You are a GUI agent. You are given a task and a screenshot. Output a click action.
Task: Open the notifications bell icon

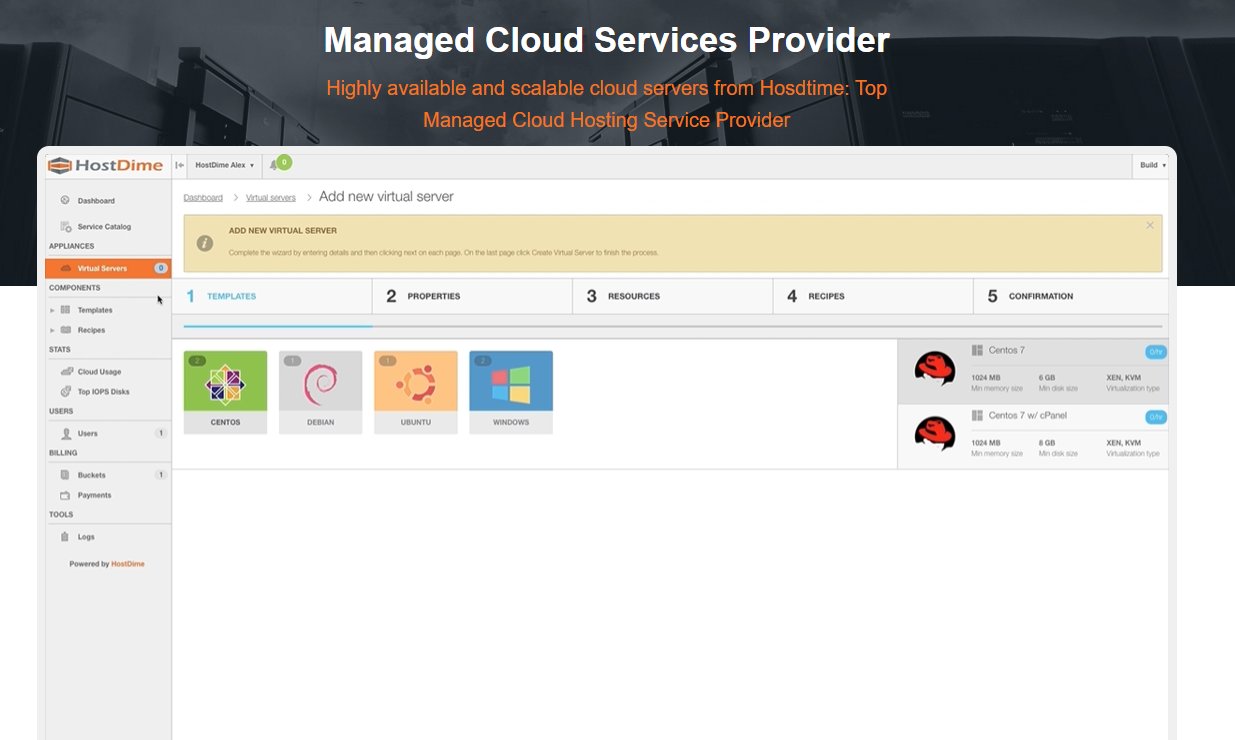point(274,165)
